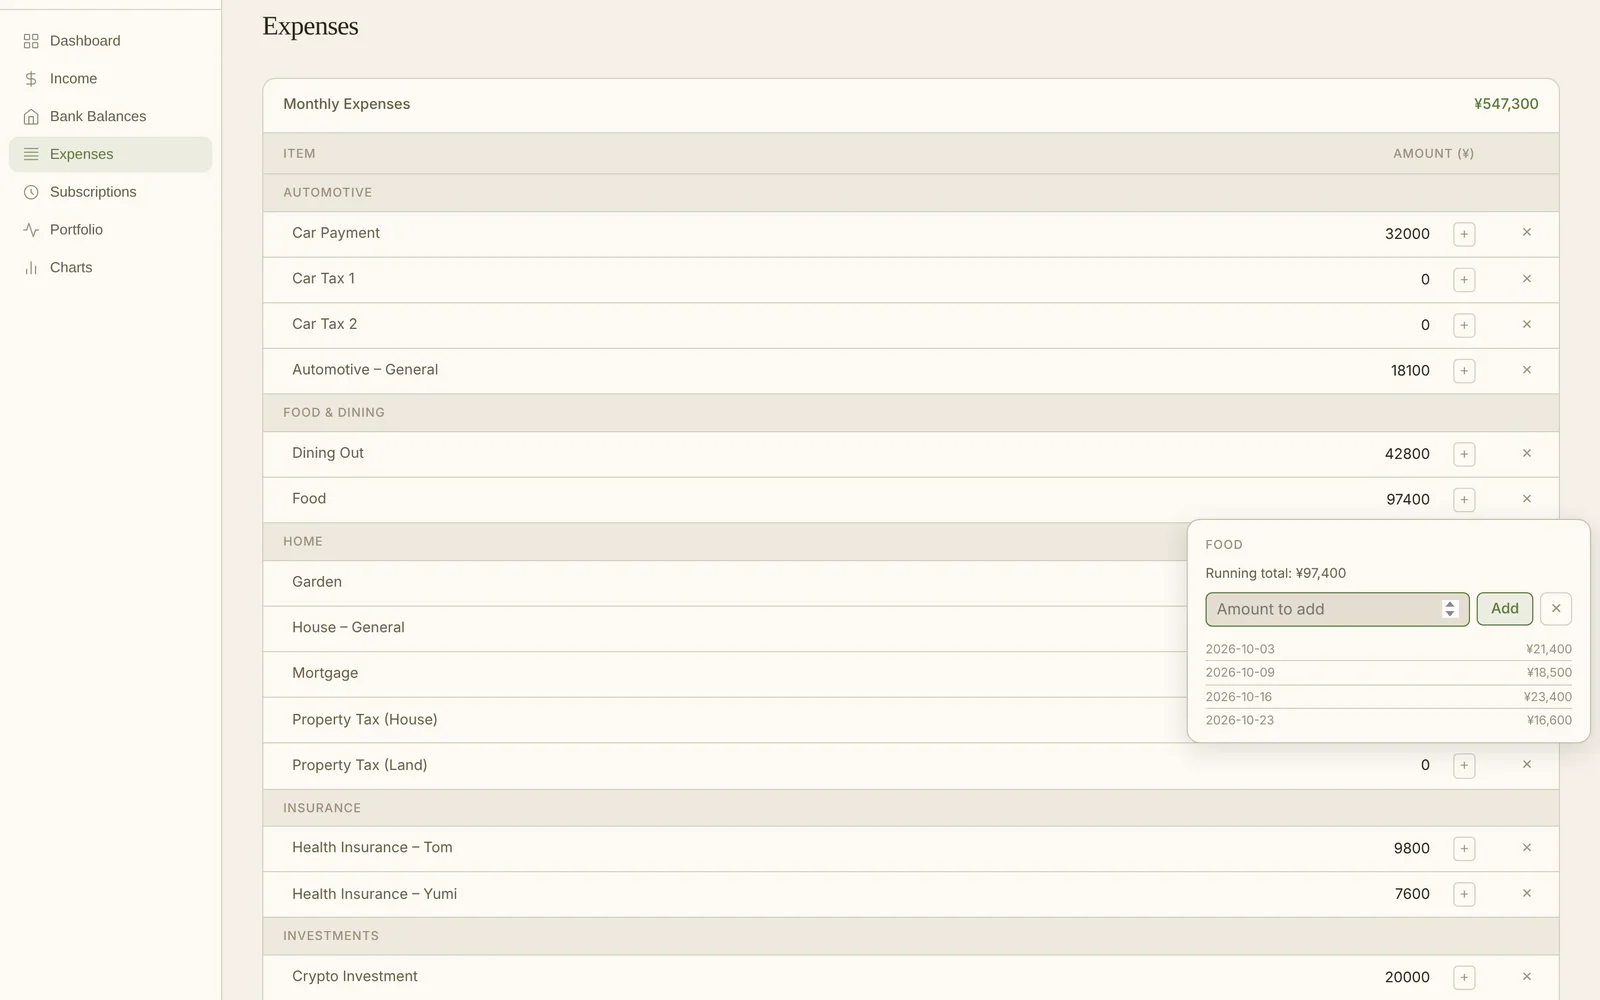Remove the Car Tax 1 row
The width and height of the screenshot is (1600, 1000).
[x=1527, y=279]
